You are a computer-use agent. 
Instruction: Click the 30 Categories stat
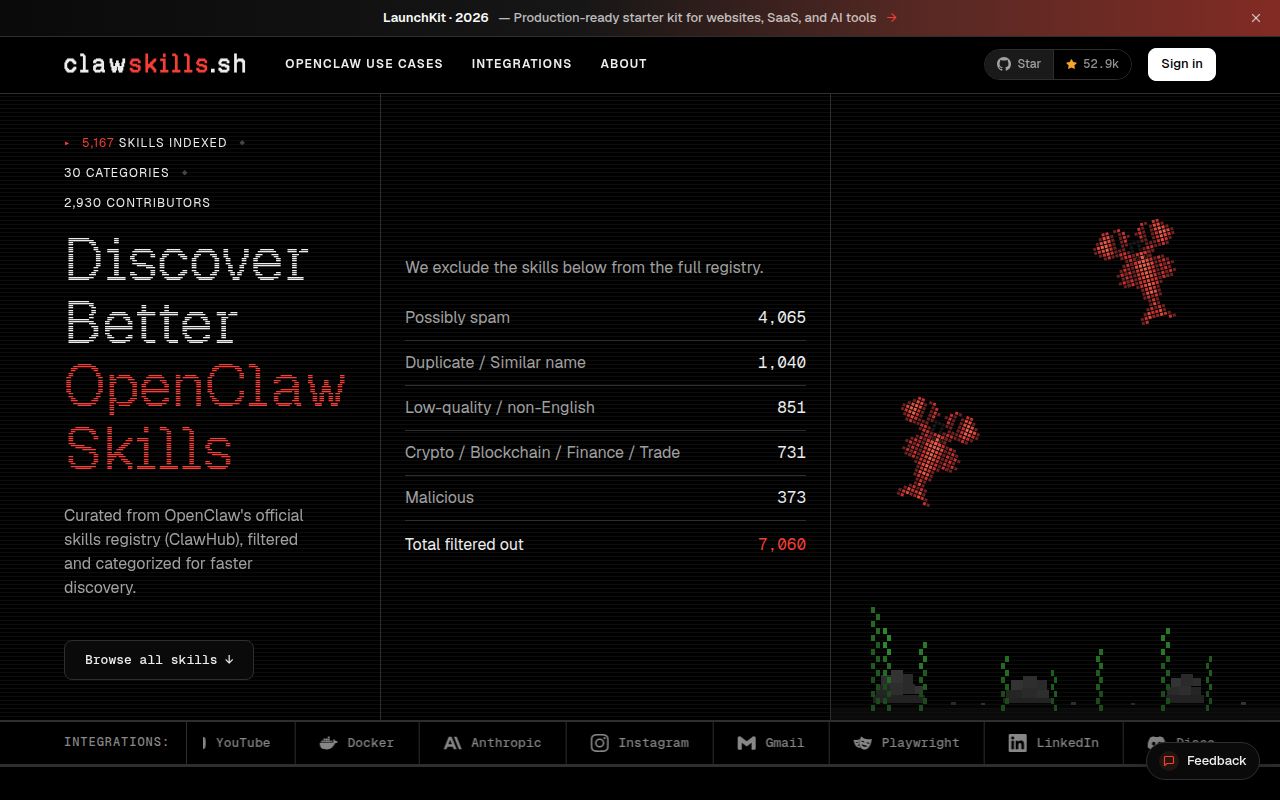(116, 173)
